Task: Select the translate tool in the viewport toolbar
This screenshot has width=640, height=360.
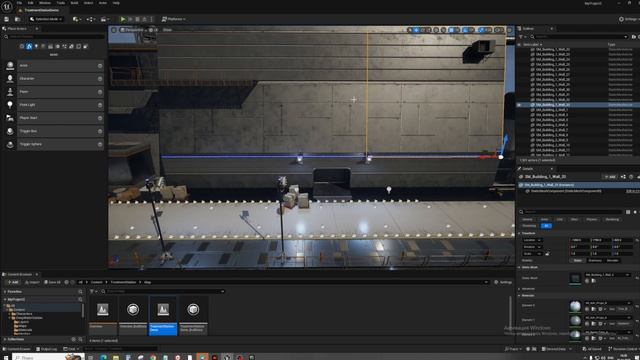Action: coord(416,30)
